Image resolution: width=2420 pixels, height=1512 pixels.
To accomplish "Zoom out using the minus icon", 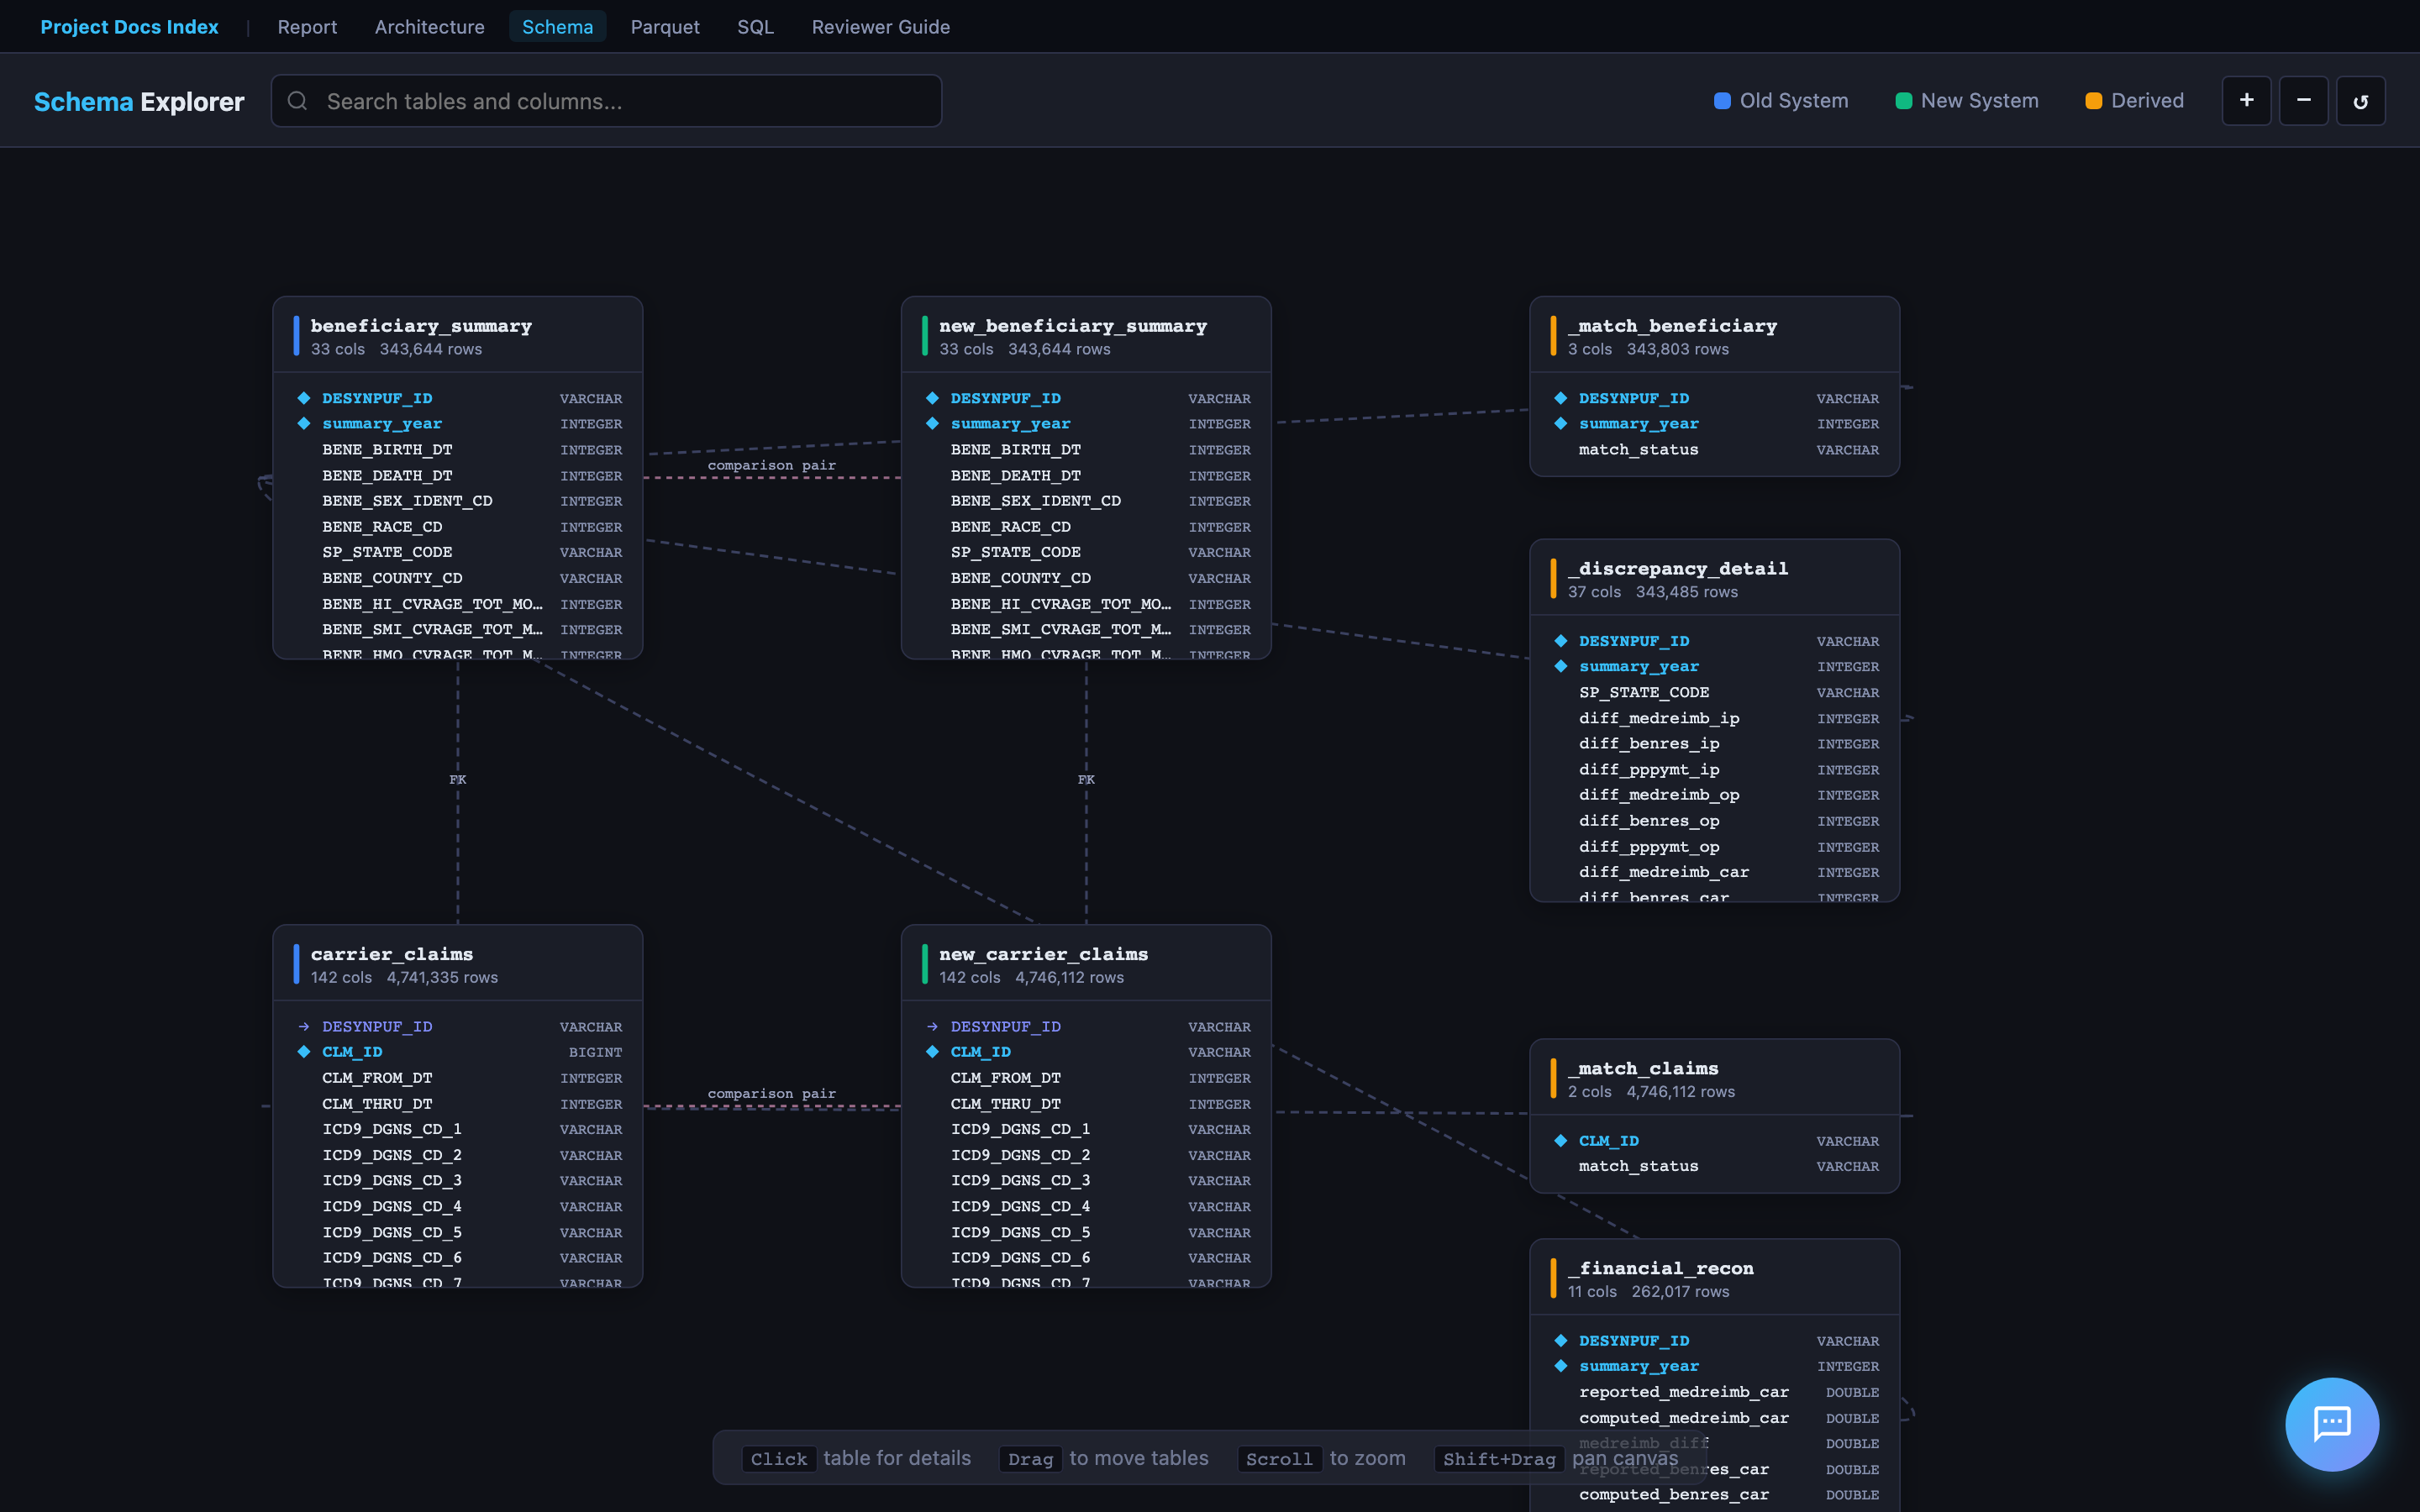I will 2303,100.
